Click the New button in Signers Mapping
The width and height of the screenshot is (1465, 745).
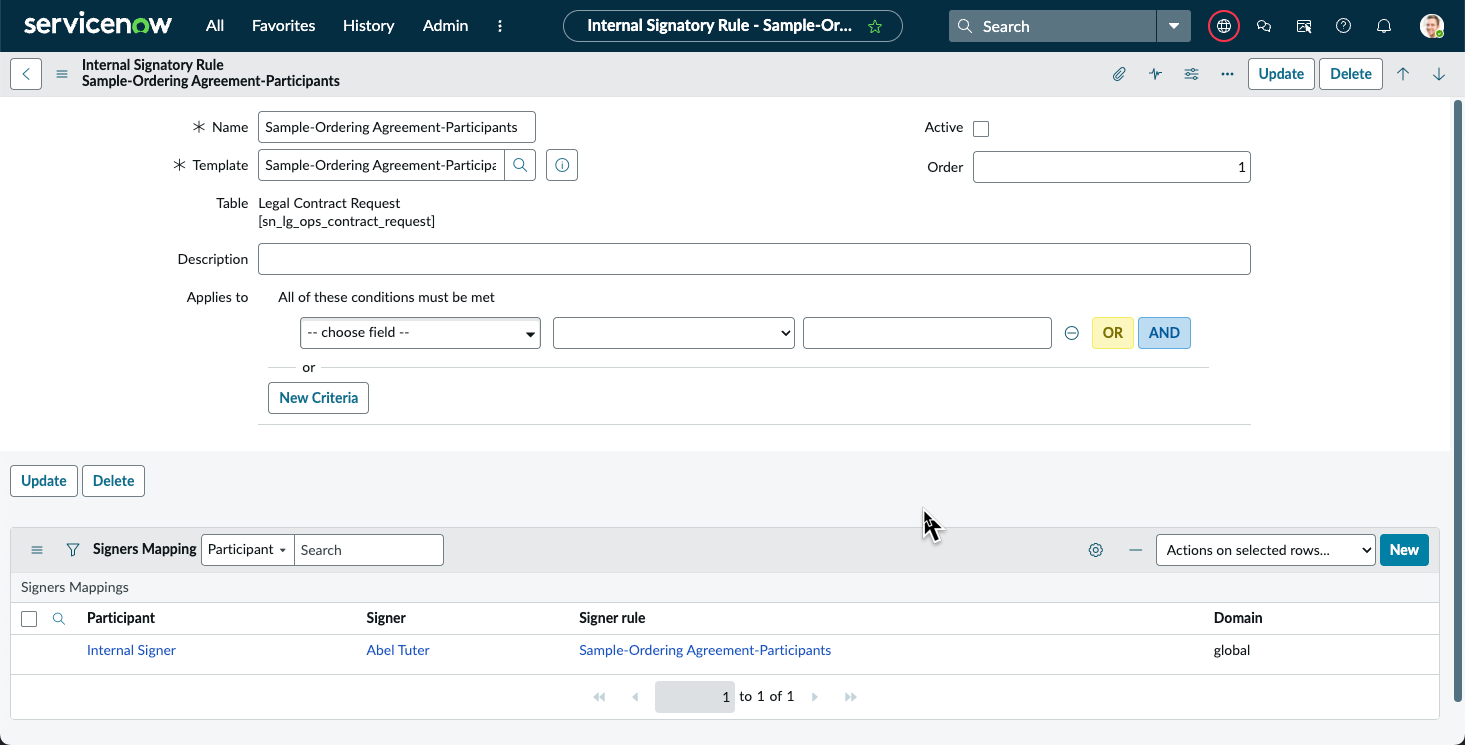tap(1404, 550)
